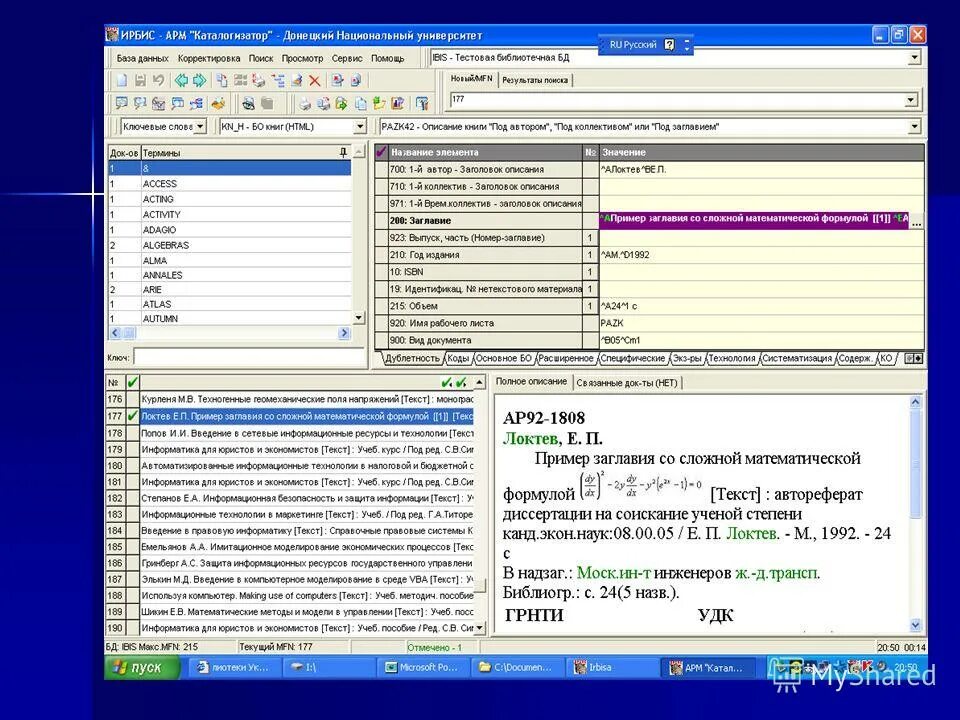Viewport: 960px width, 720px height.
Task: Switch to the Результаты поиска tab
Action: [x=535, y=80]
